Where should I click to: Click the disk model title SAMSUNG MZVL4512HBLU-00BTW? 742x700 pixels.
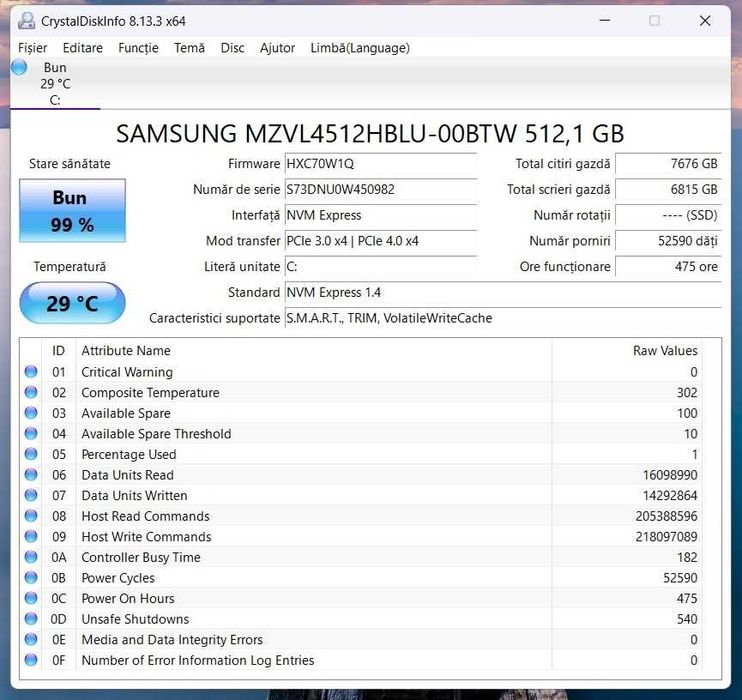[x=371, y=133]
